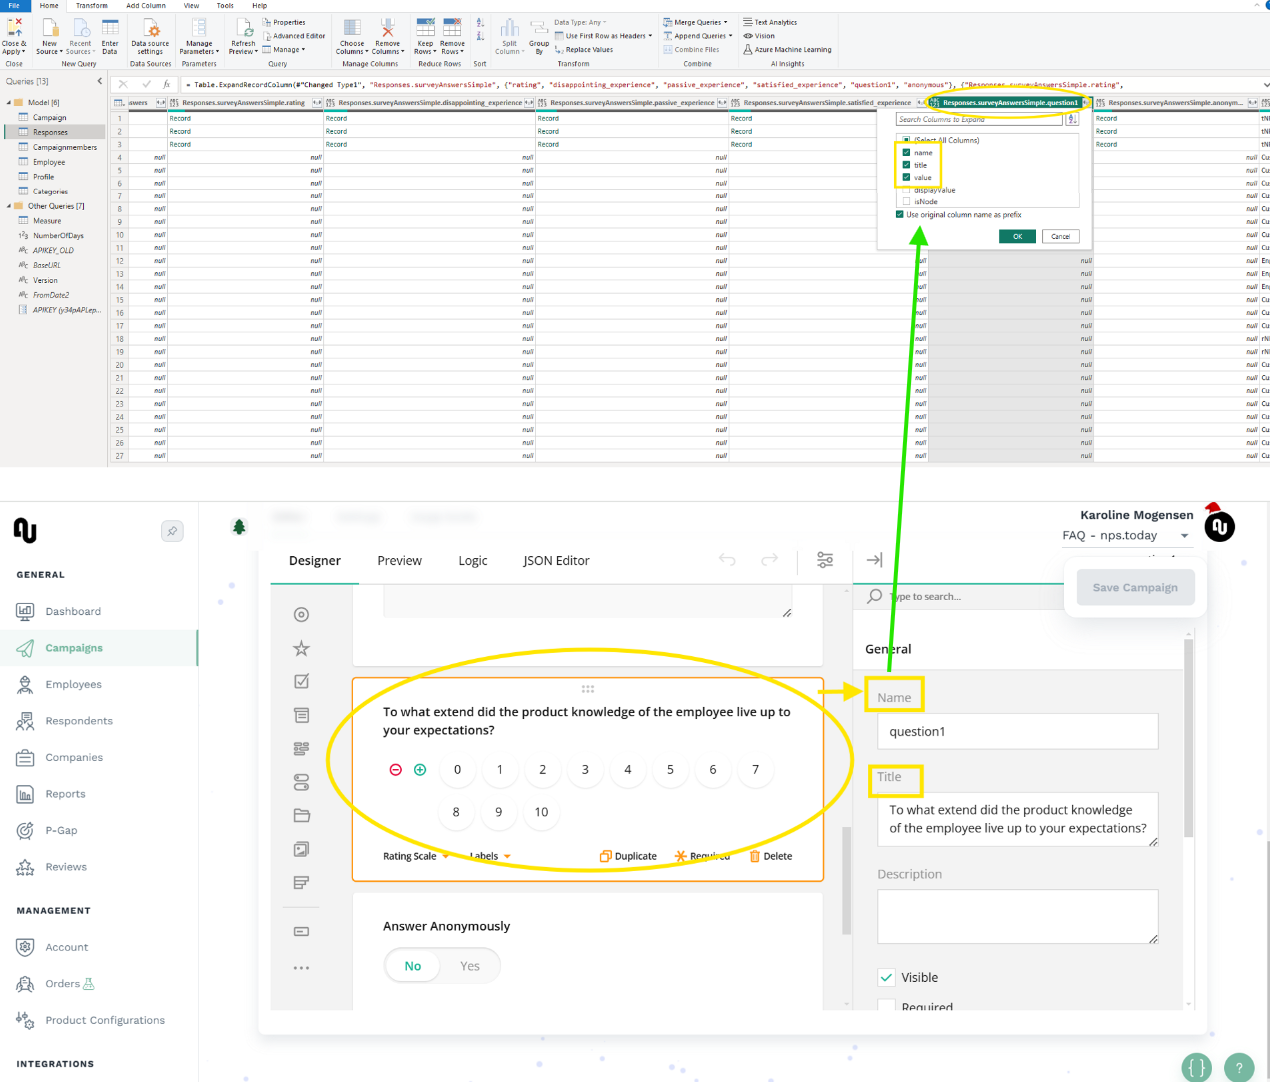
Task: Click the star rating toolbox icon
Action: tap(301, 649)
